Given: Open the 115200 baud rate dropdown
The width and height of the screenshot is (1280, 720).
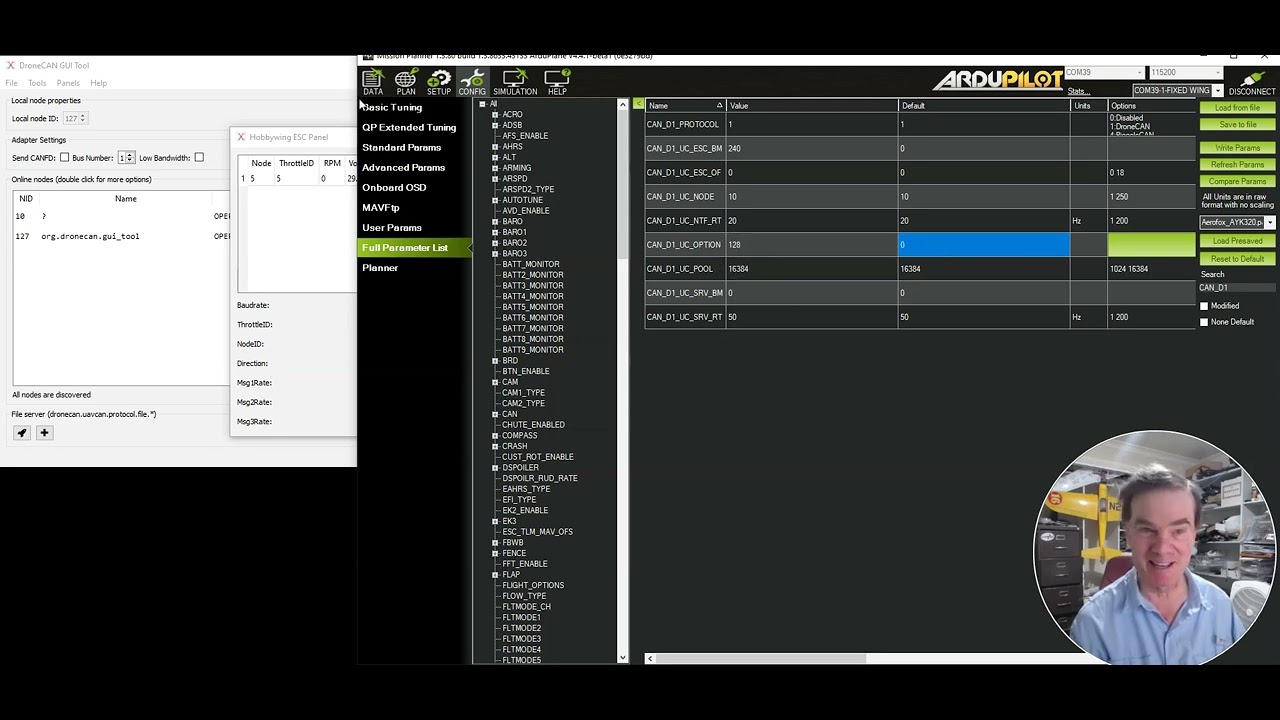Looking at the screenshot, I should (1186, 73).
